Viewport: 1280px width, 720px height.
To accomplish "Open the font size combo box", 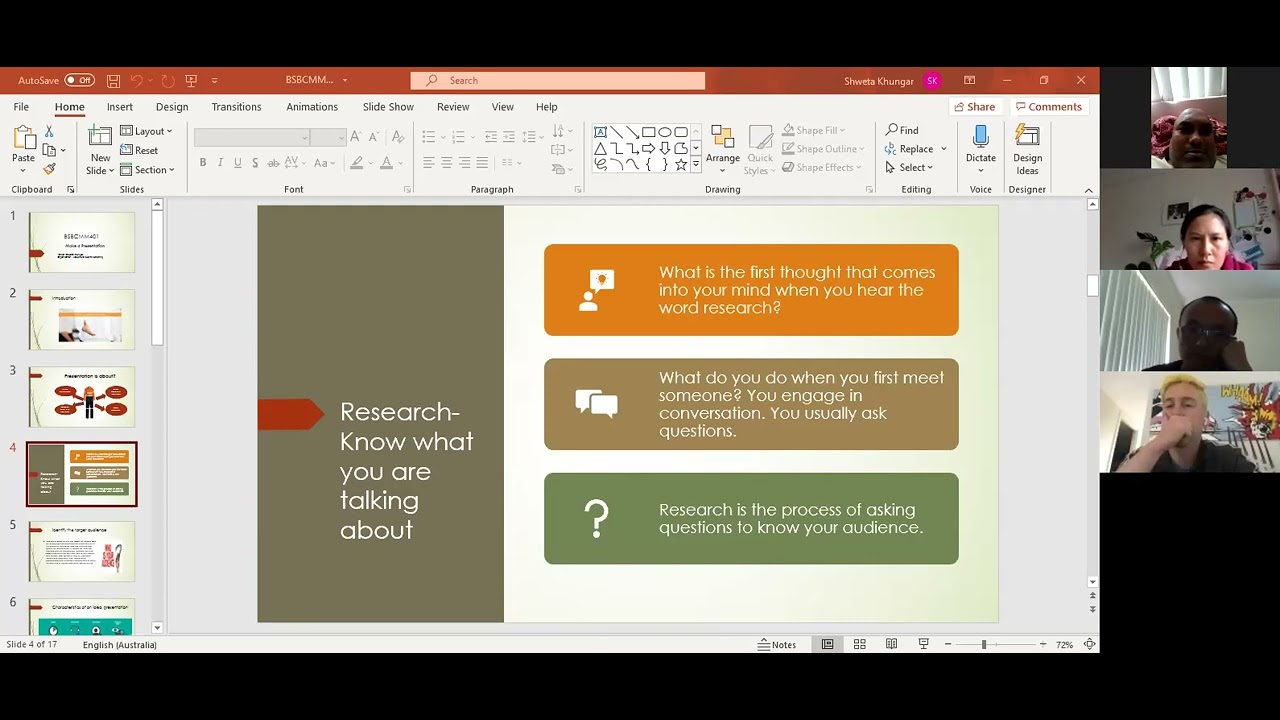I will [x=328, y=138].
